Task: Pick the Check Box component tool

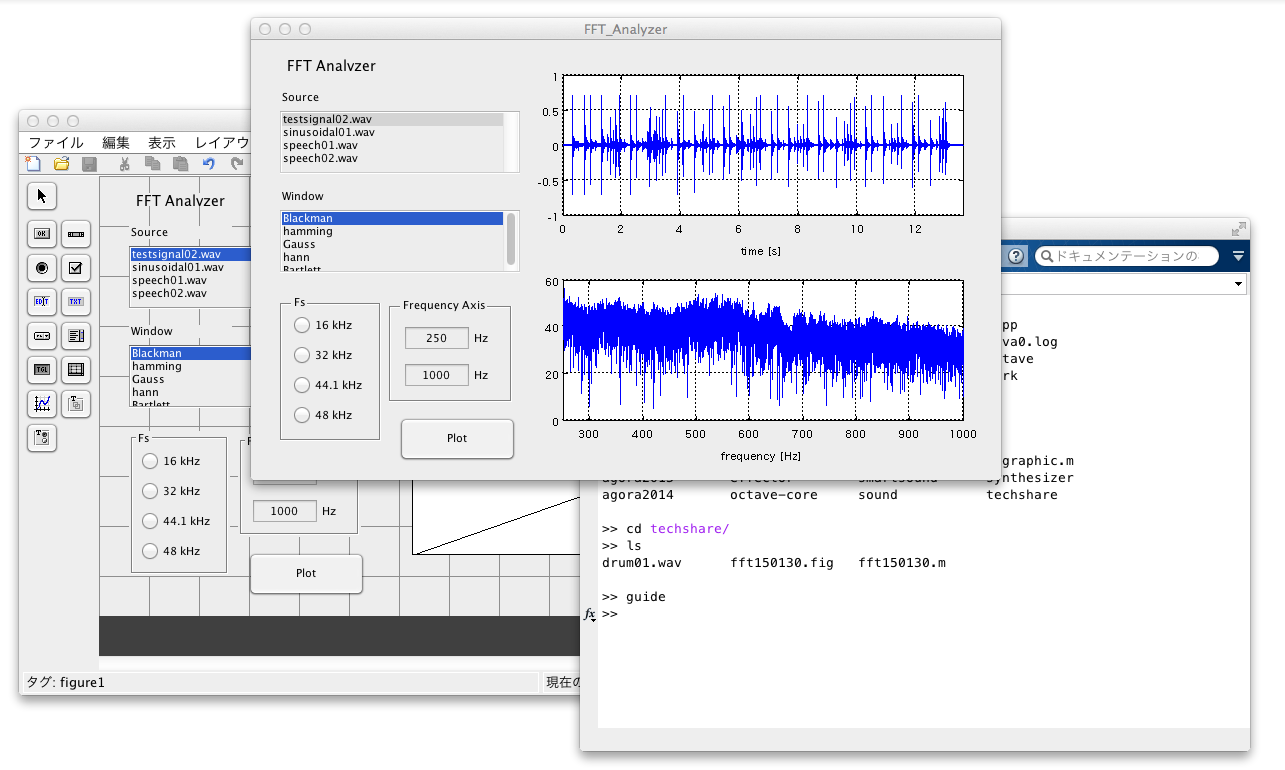Action: click(x=76, y=268)
